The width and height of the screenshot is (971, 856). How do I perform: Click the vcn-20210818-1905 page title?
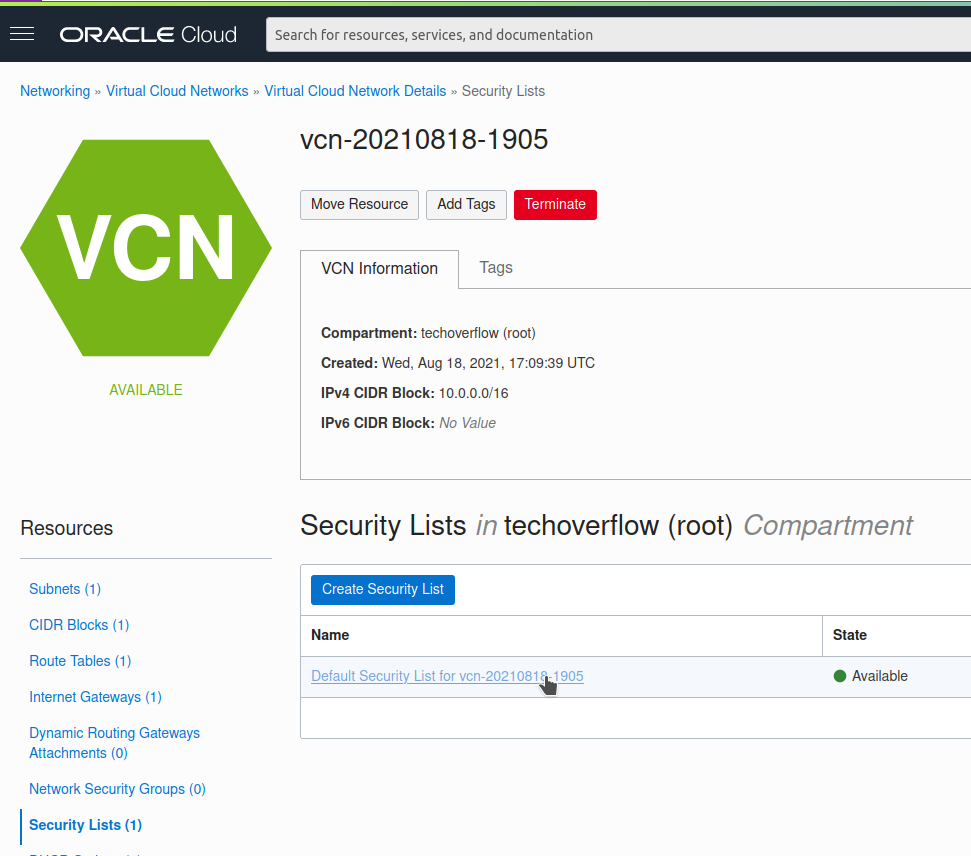pos(424,139)
